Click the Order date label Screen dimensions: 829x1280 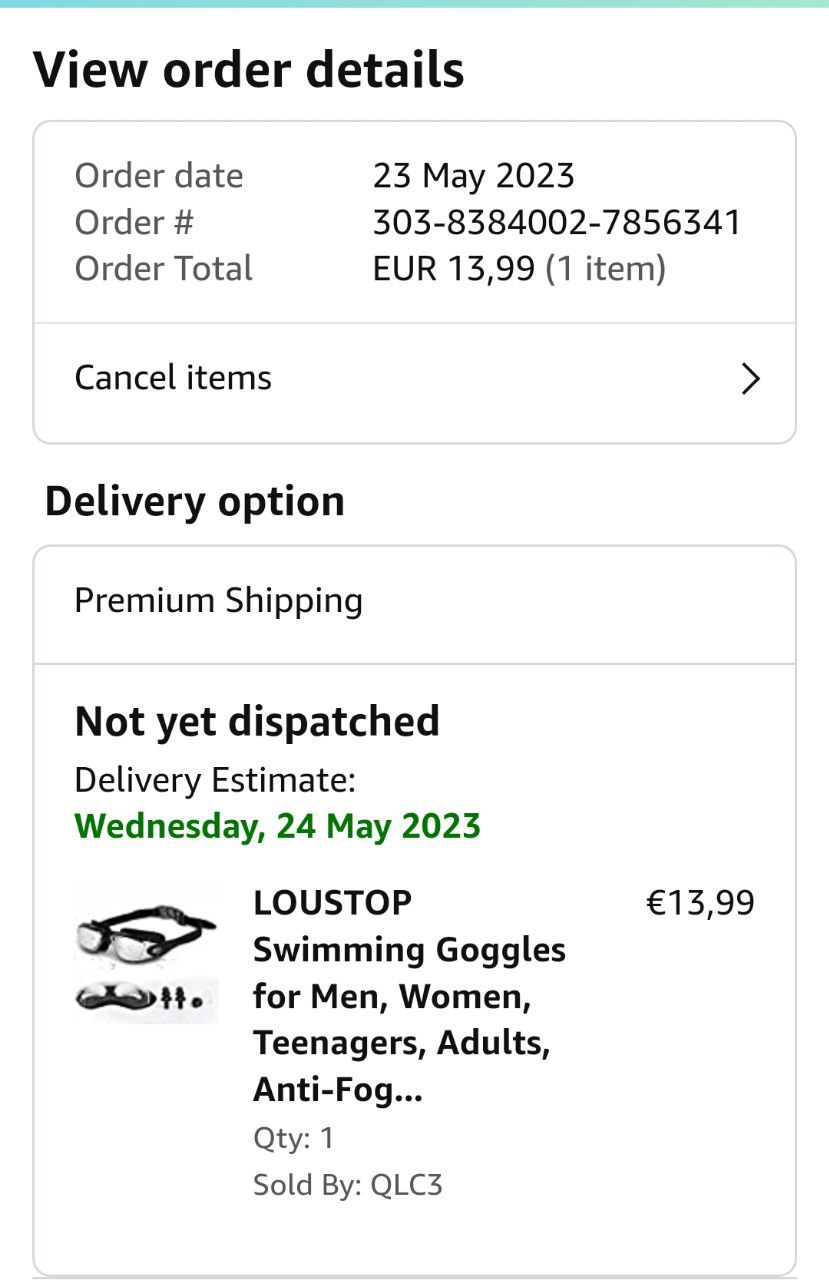coord(159,176)
